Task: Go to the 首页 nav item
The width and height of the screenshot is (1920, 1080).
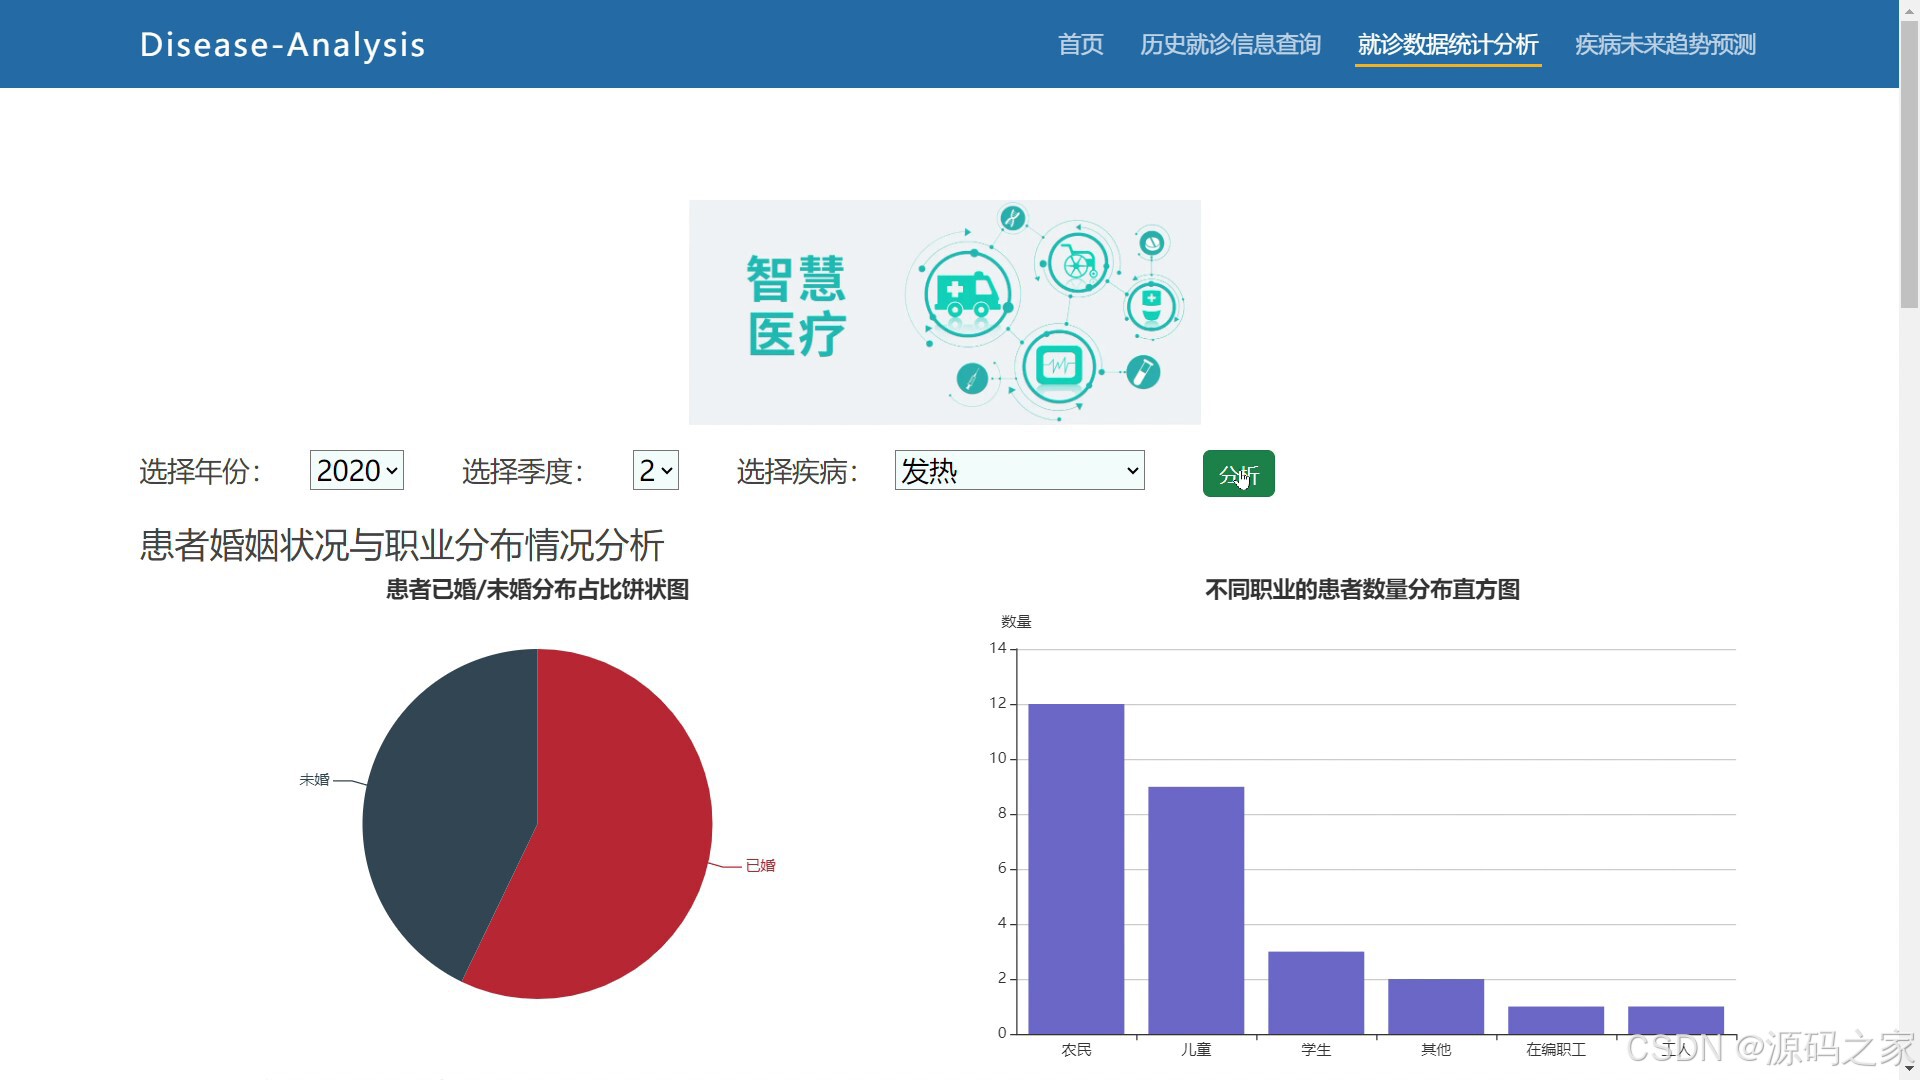Action: [1080, 44]
